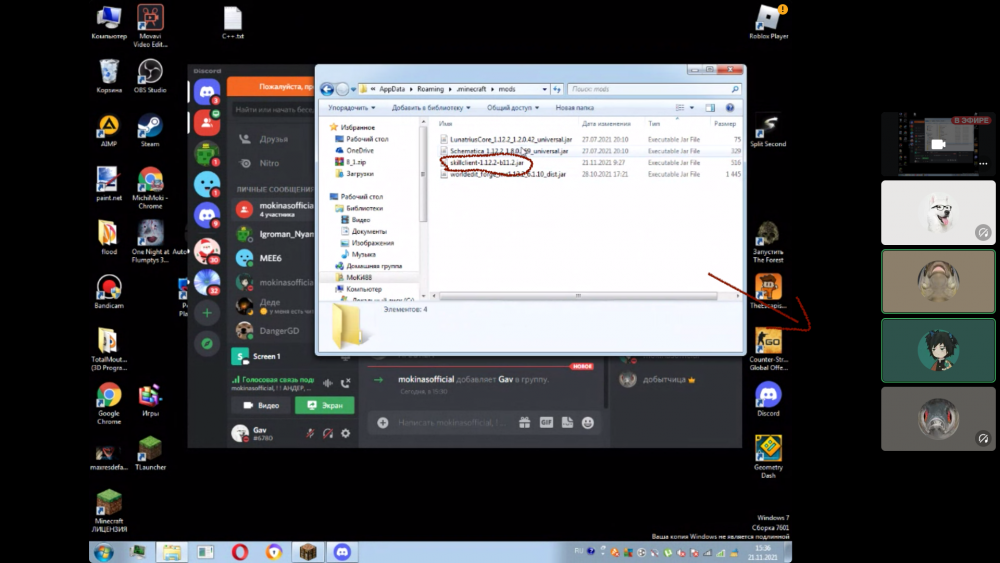Click Opera icon in taskbar
The height and width of the screenshot is (563, 1000).
(240, 552)
